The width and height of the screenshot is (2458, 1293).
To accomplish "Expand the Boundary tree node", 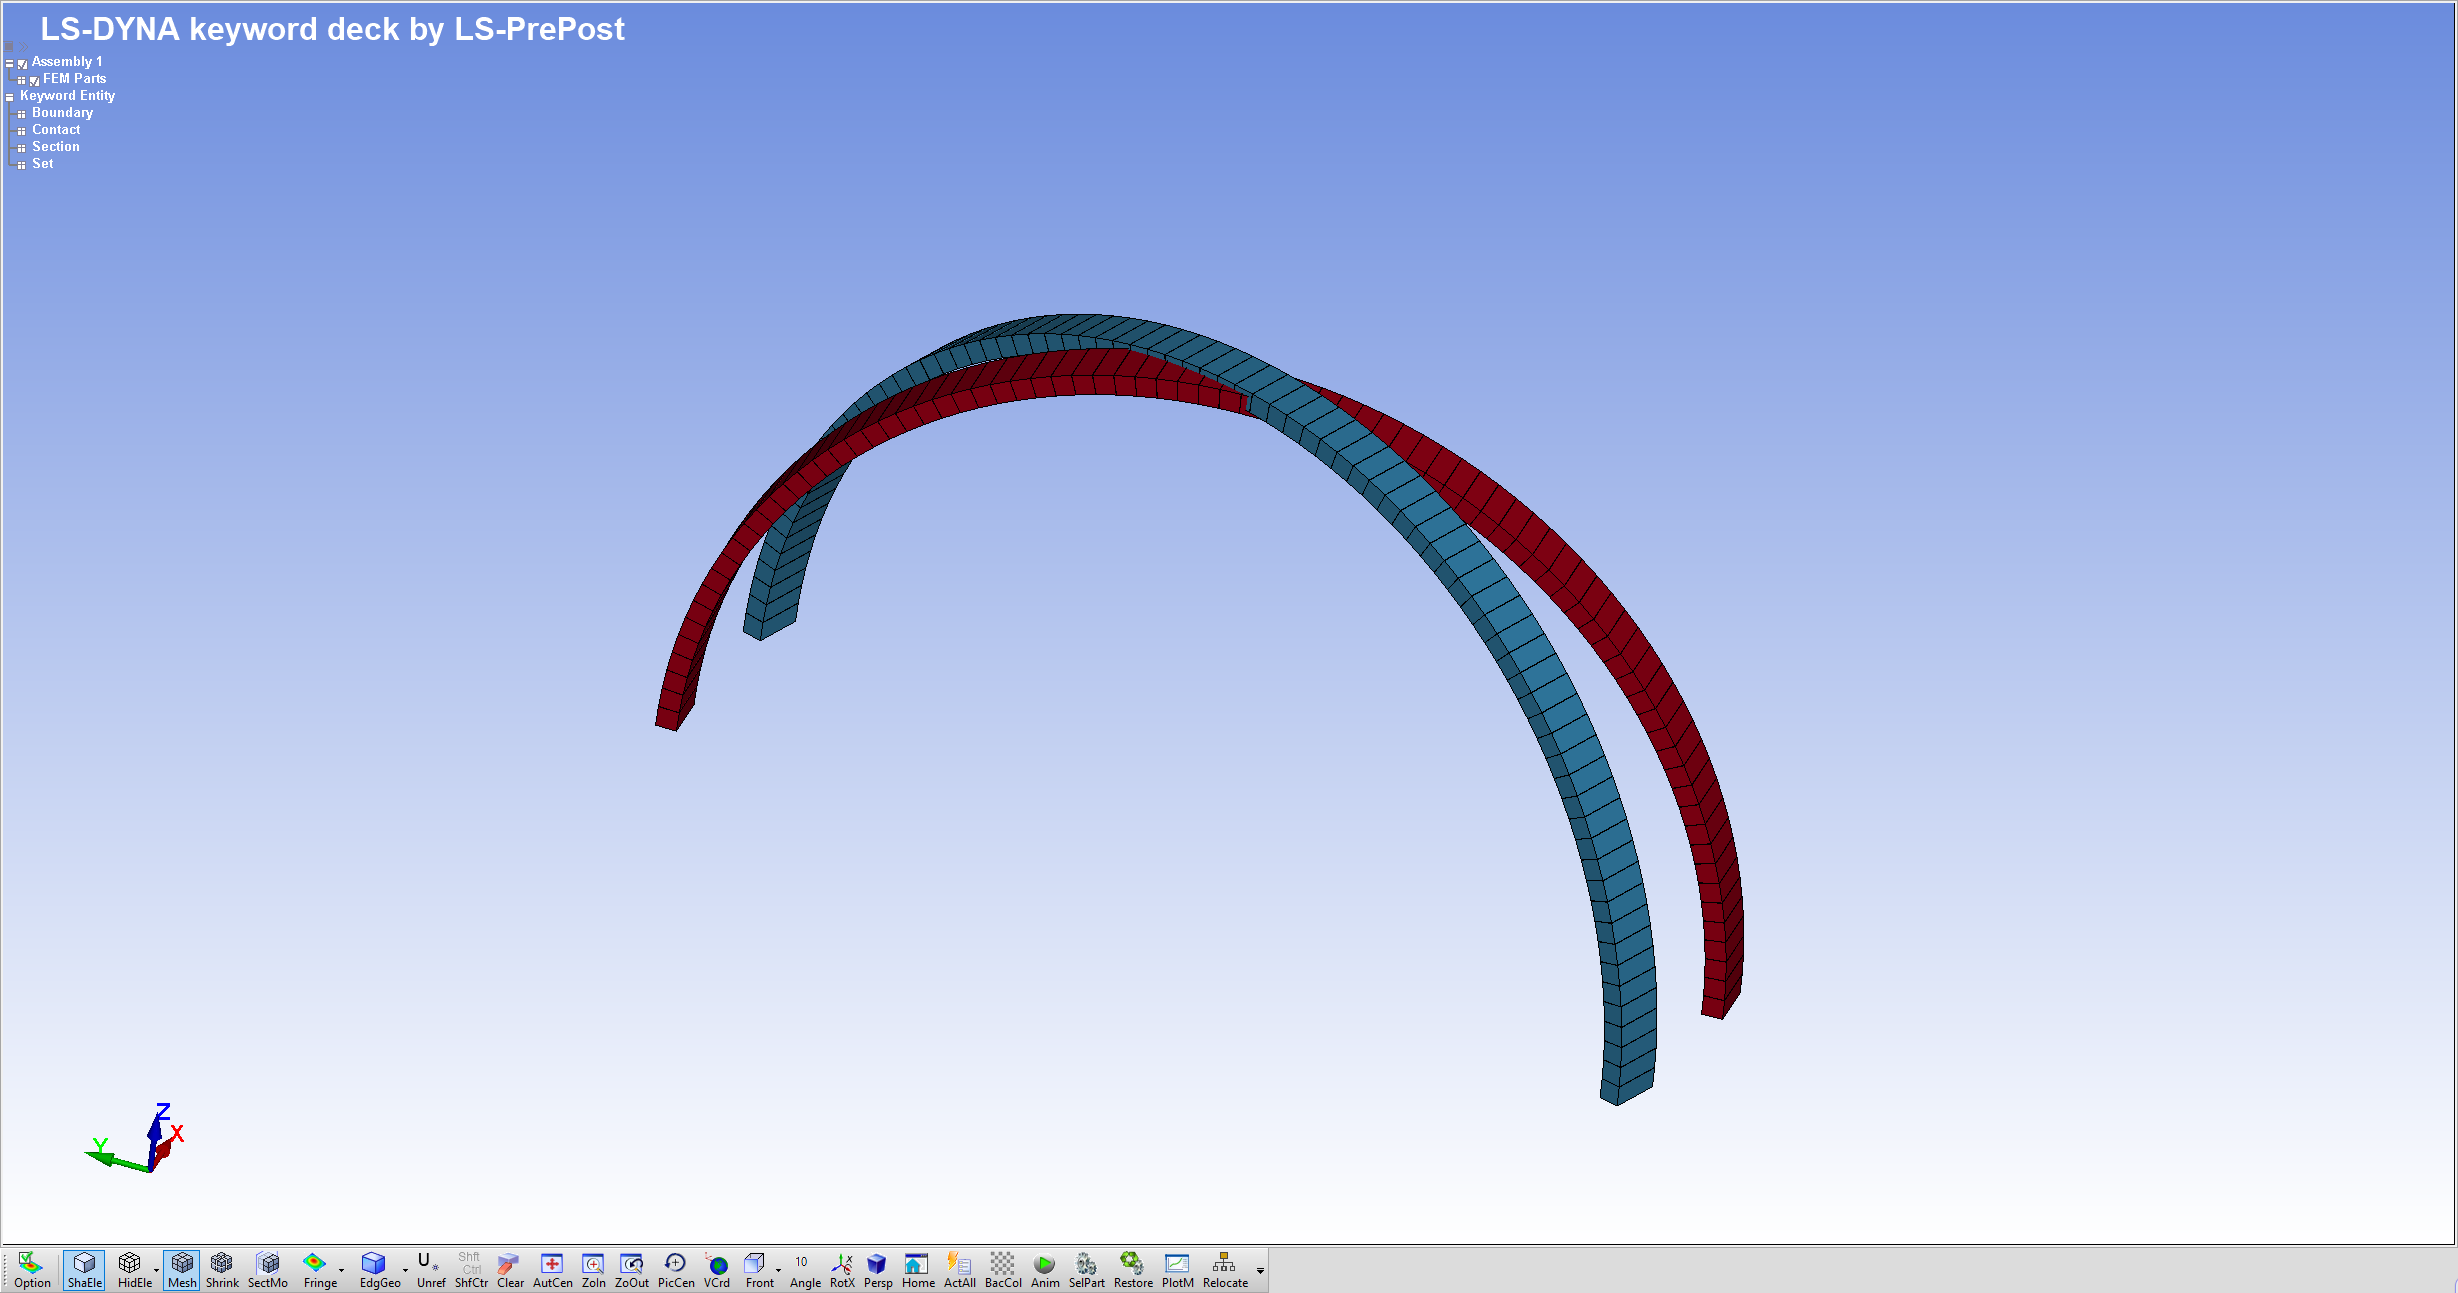I will tap(21, 114).
